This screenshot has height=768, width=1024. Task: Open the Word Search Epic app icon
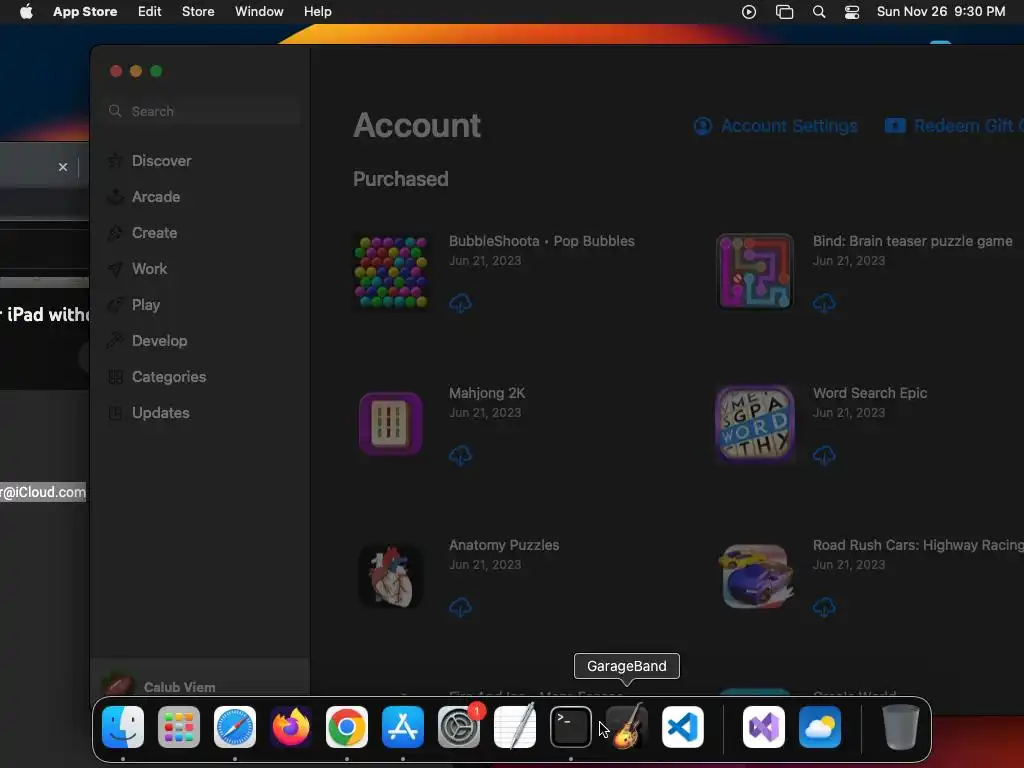coord(755,423)
